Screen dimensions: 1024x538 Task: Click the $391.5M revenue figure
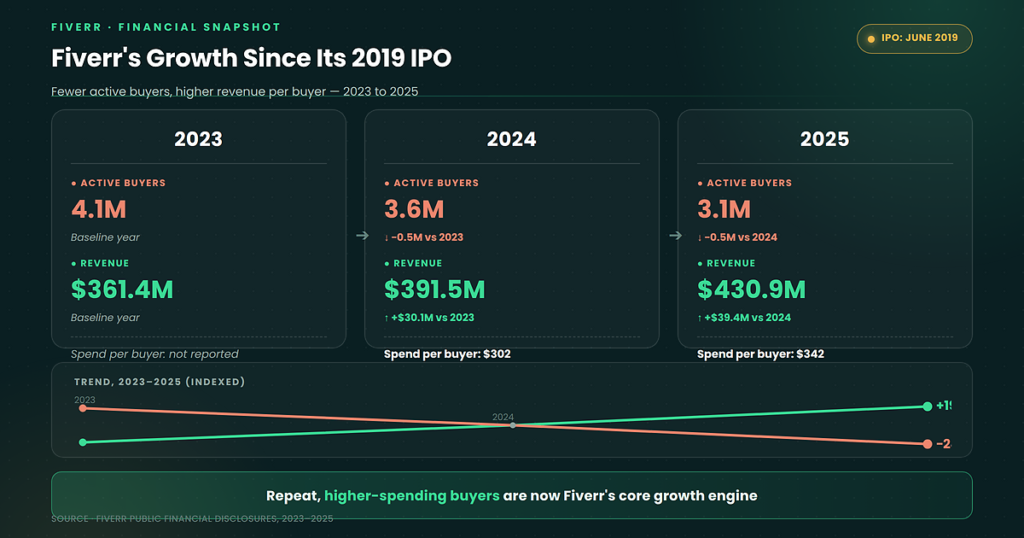[434, 289]
